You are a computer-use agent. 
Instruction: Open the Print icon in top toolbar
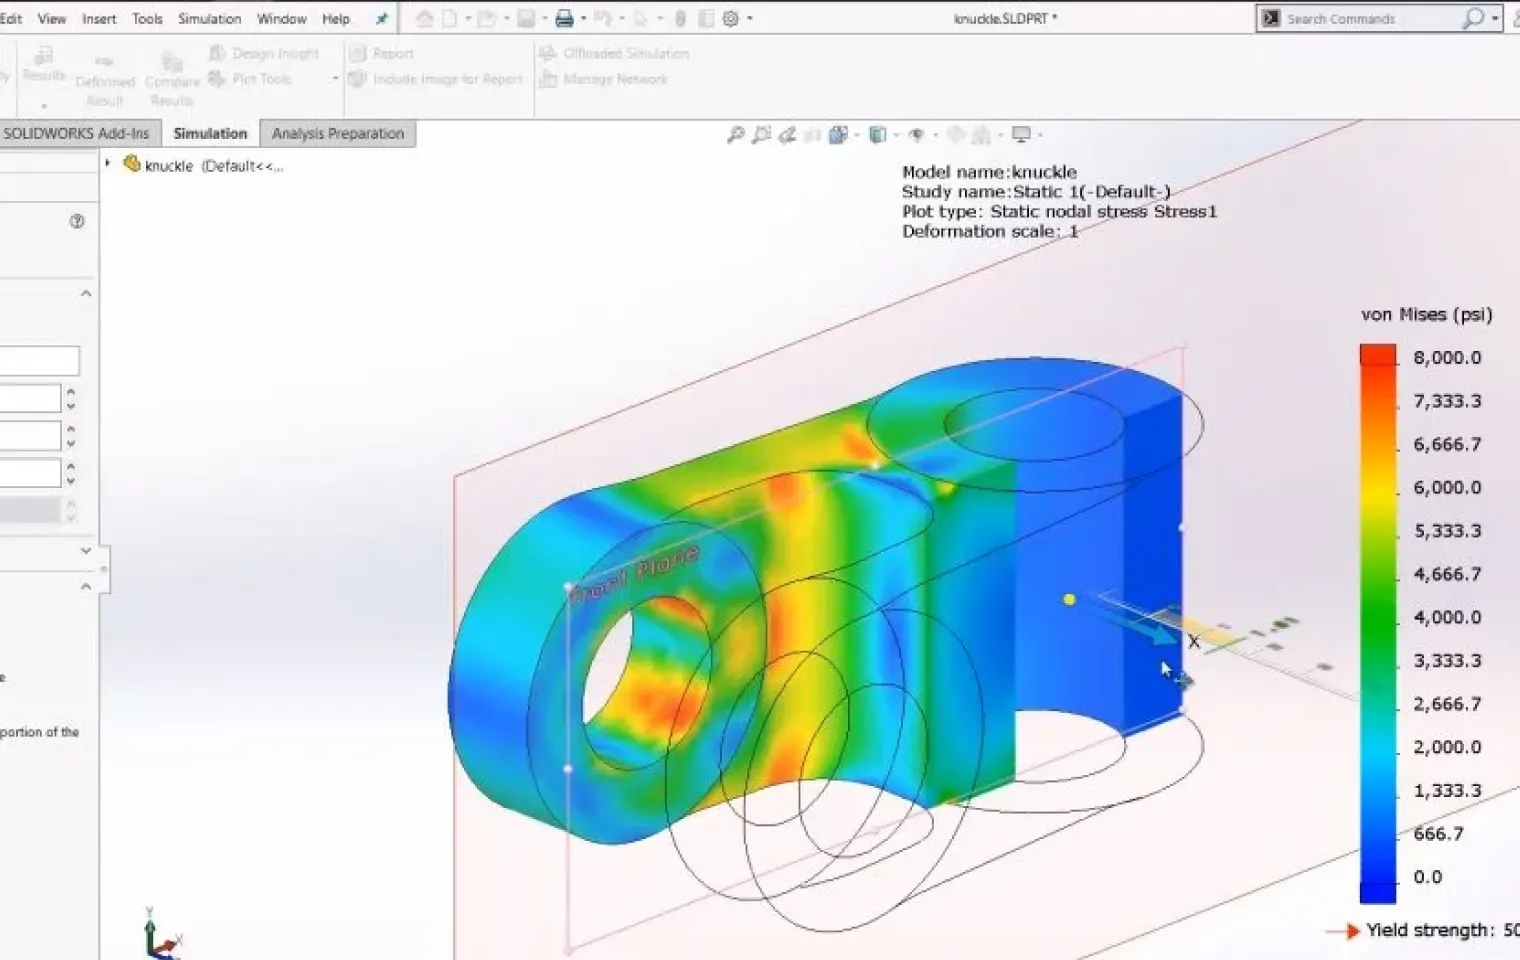564,18
